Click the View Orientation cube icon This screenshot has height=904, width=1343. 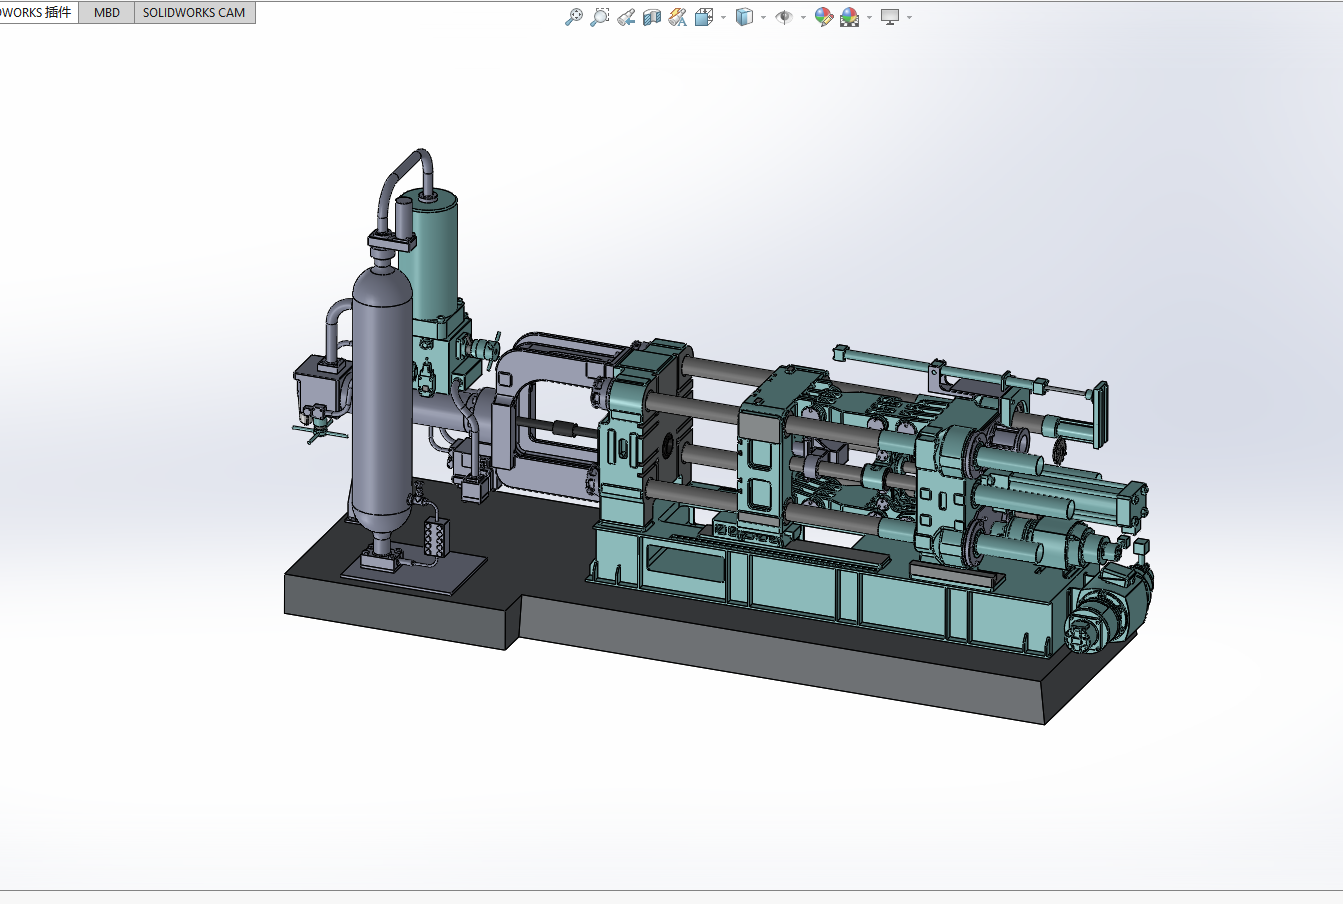click(x=704, y=17)
